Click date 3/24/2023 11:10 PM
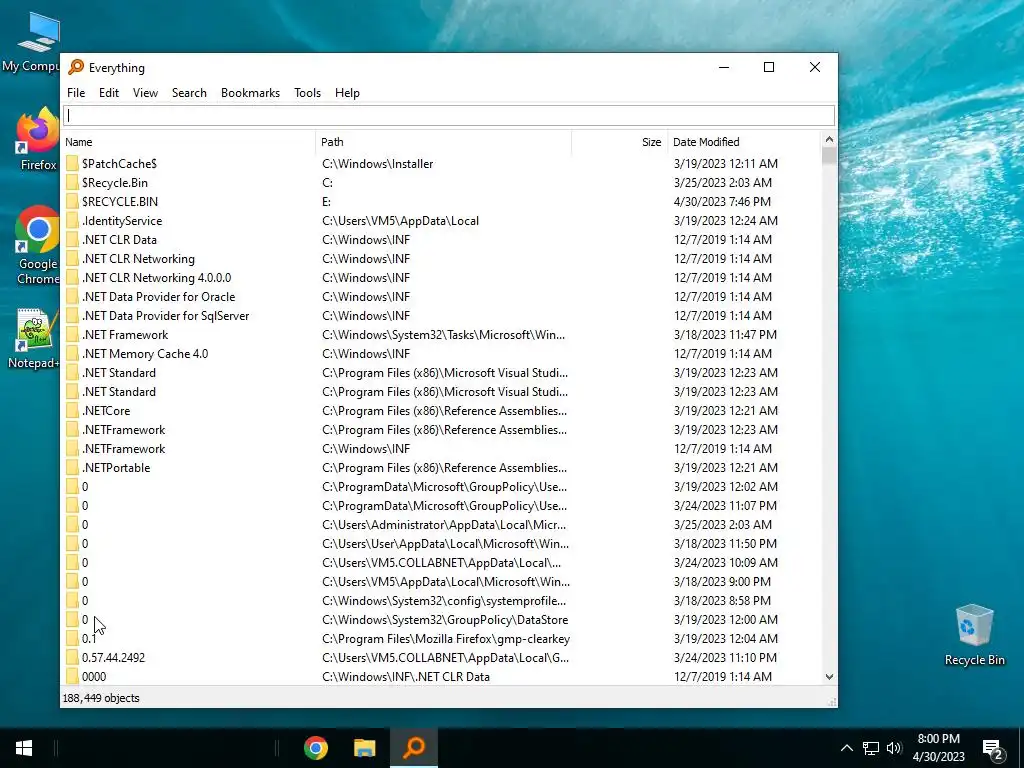 click(725, 657)
